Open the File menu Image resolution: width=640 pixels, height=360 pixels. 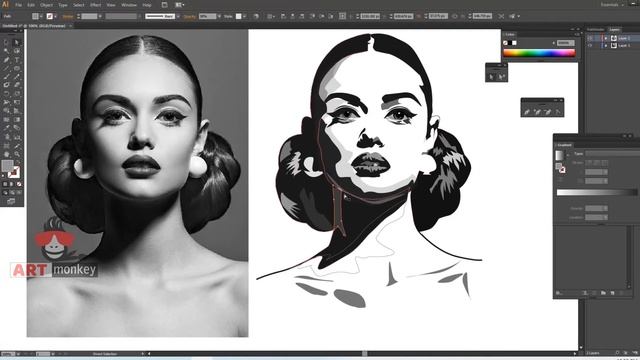point(18,5)
